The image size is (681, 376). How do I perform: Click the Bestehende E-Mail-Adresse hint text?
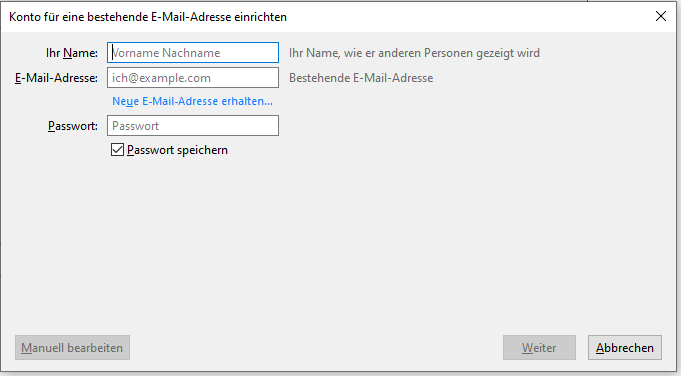click(x=361, y=78)
